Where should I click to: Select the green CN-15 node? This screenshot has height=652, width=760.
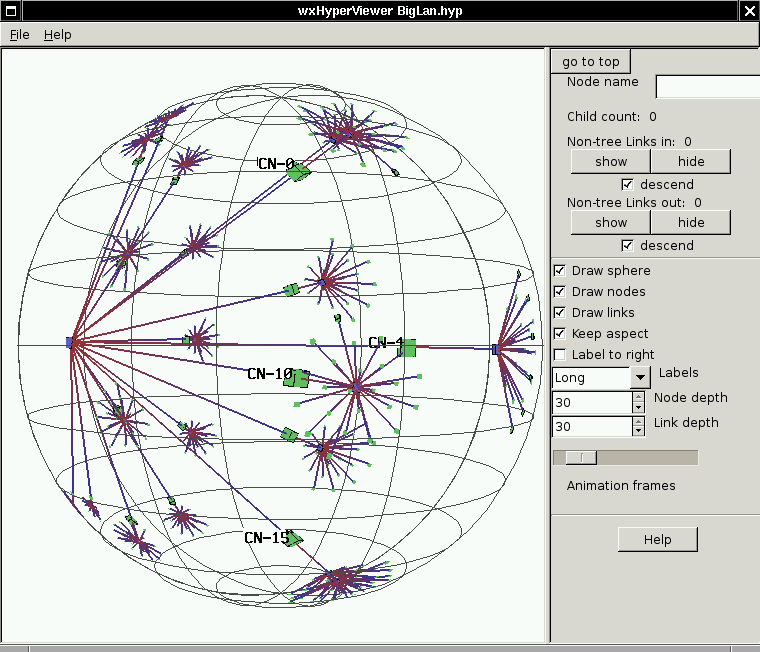(x=294, y=540)
